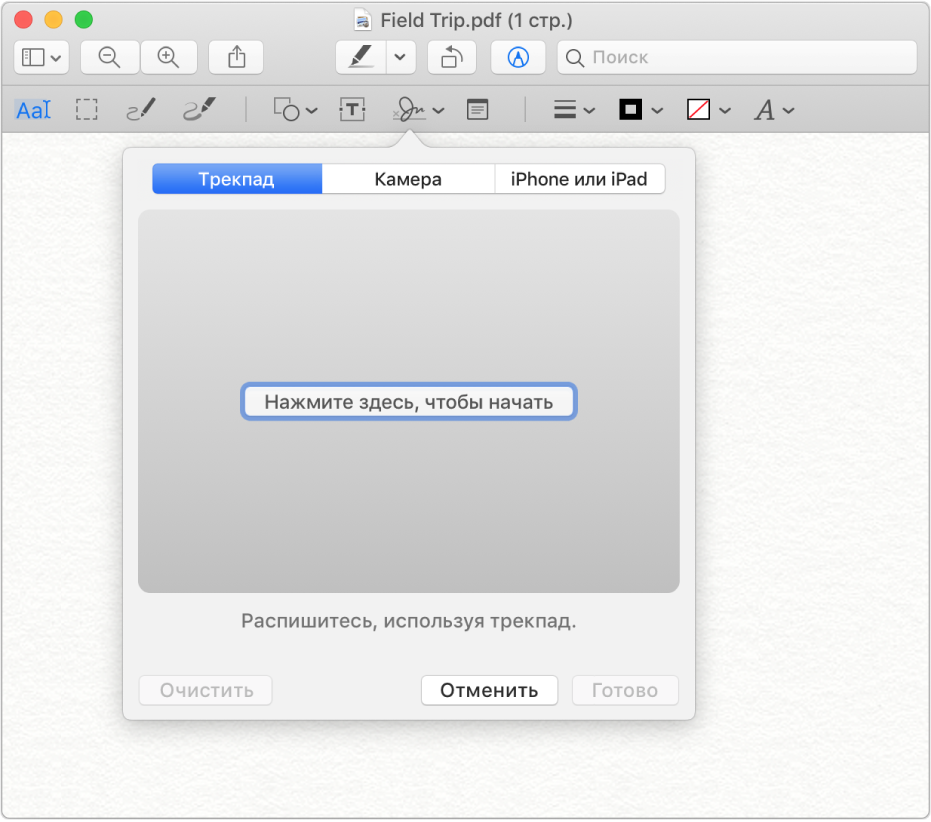Open the sidebar view options dropdown
Screen dimensions: 931x822
[x=42, y=58]
